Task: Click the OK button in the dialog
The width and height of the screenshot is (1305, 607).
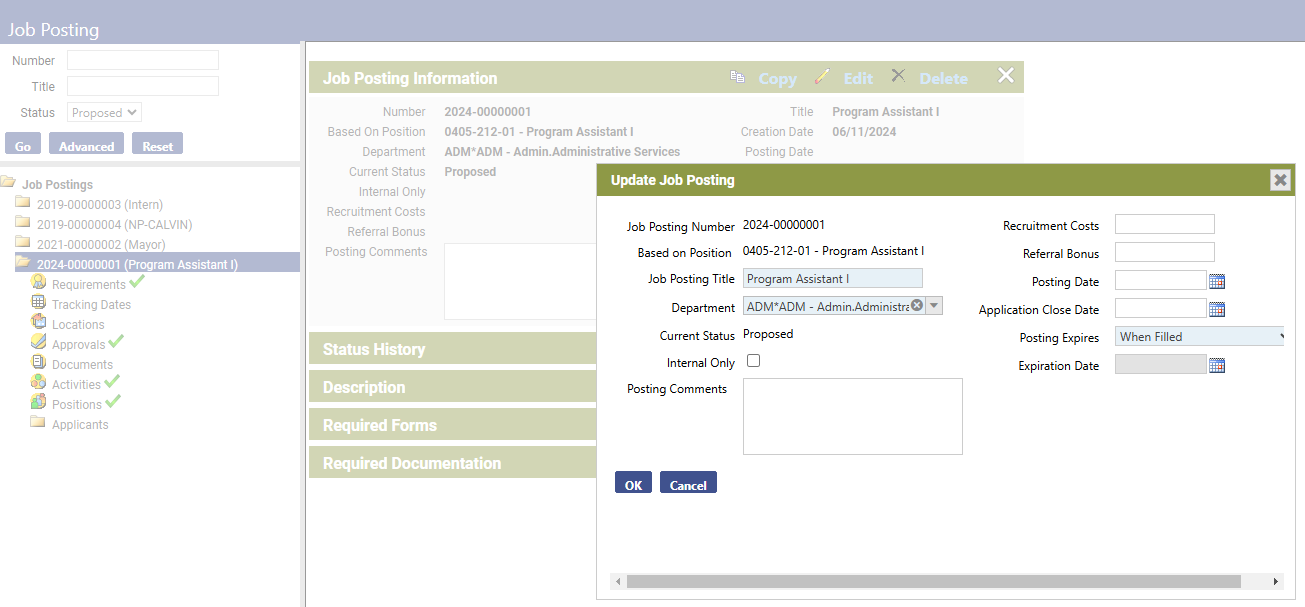Action: coord(633,483)
